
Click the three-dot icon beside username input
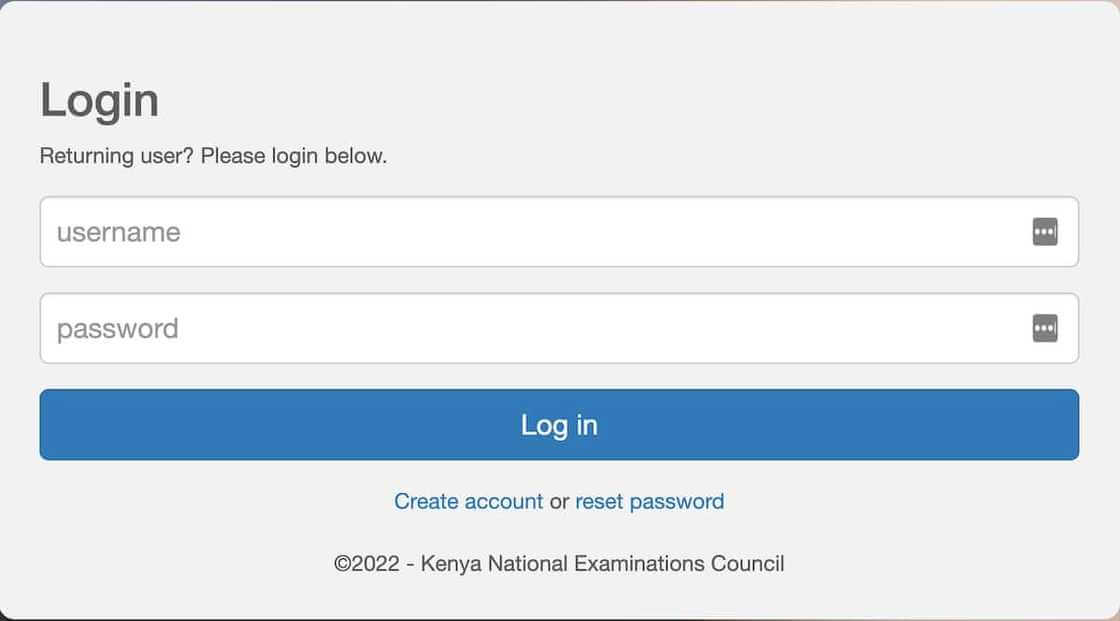point(1044,231)
